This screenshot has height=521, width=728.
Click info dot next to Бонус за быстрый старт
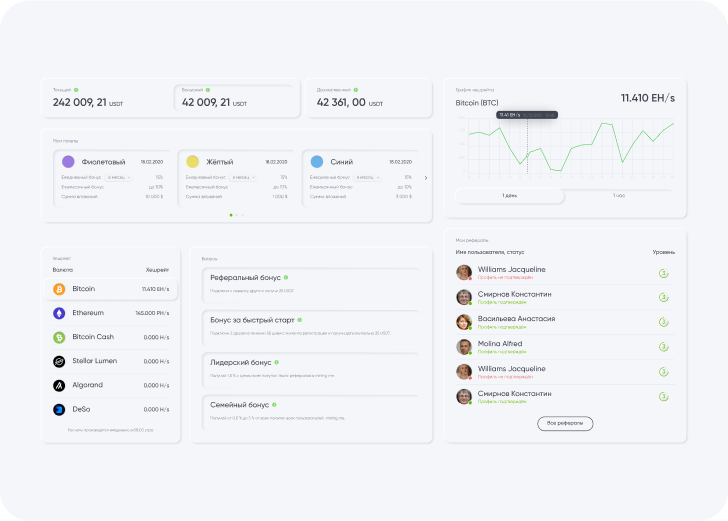pos(300,320)
